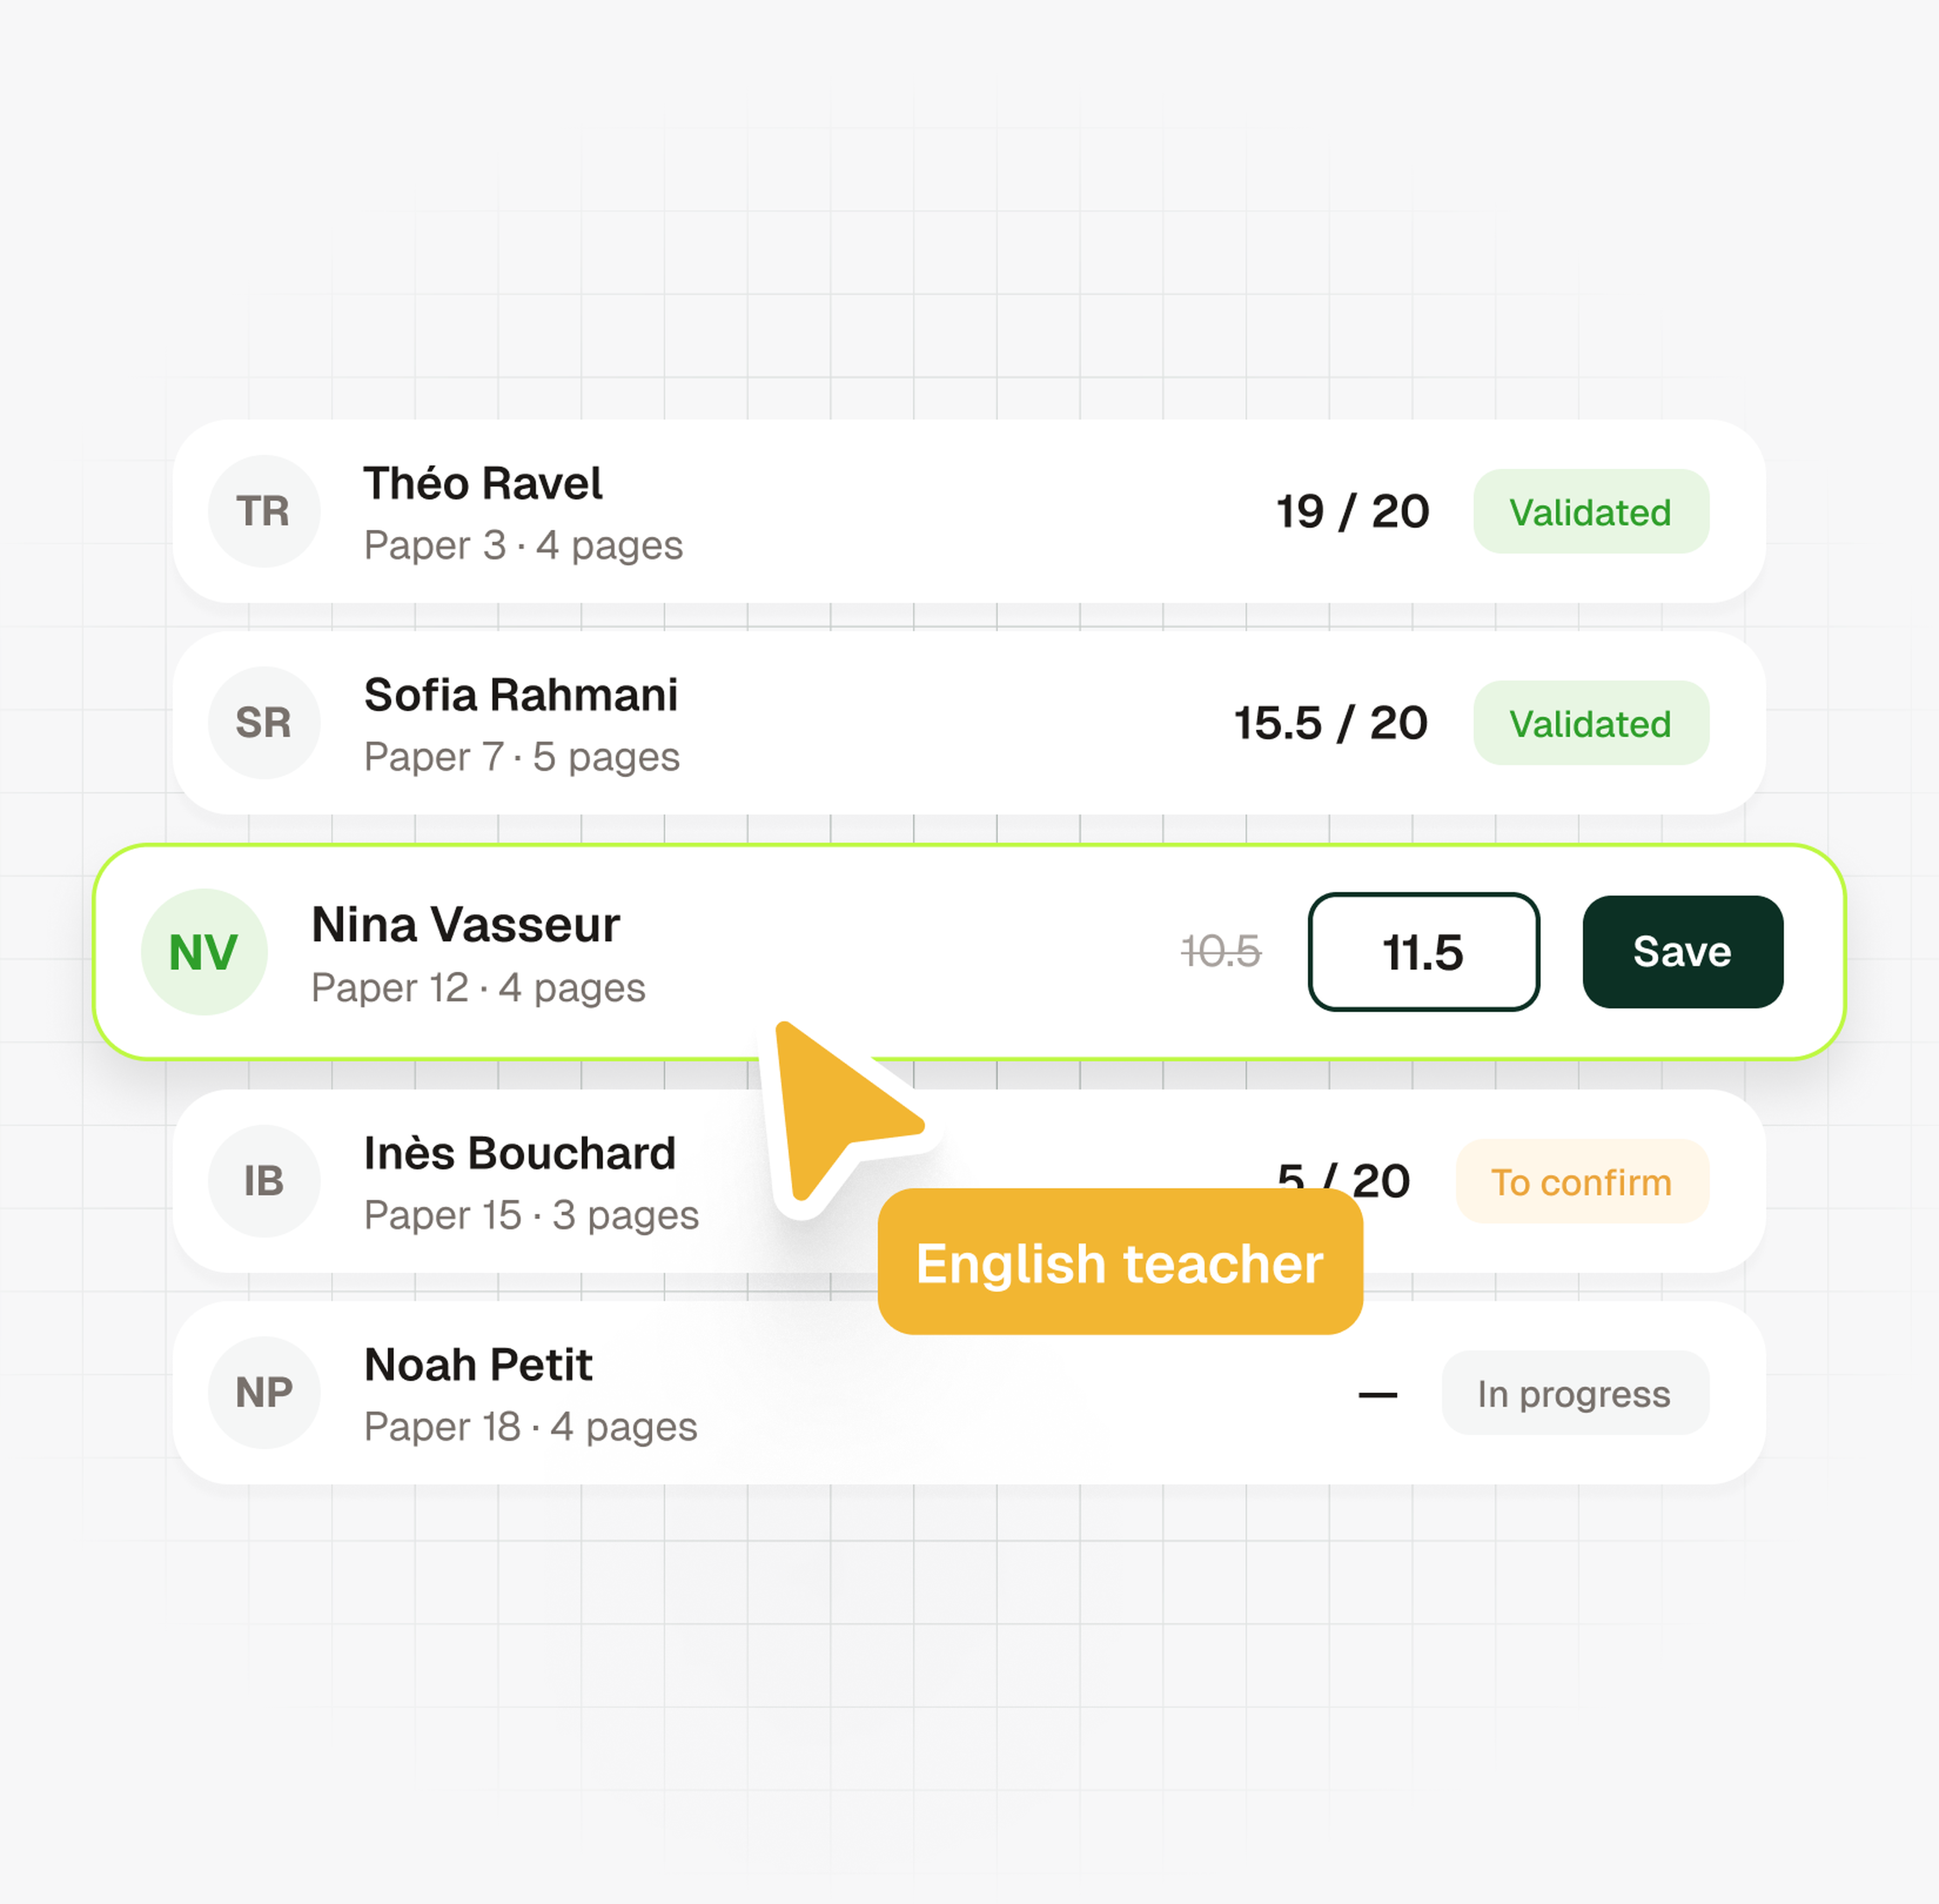Click the TR avatar for Théo Ravel
Screen dimensions: 1939x1904
coord(264,511)
